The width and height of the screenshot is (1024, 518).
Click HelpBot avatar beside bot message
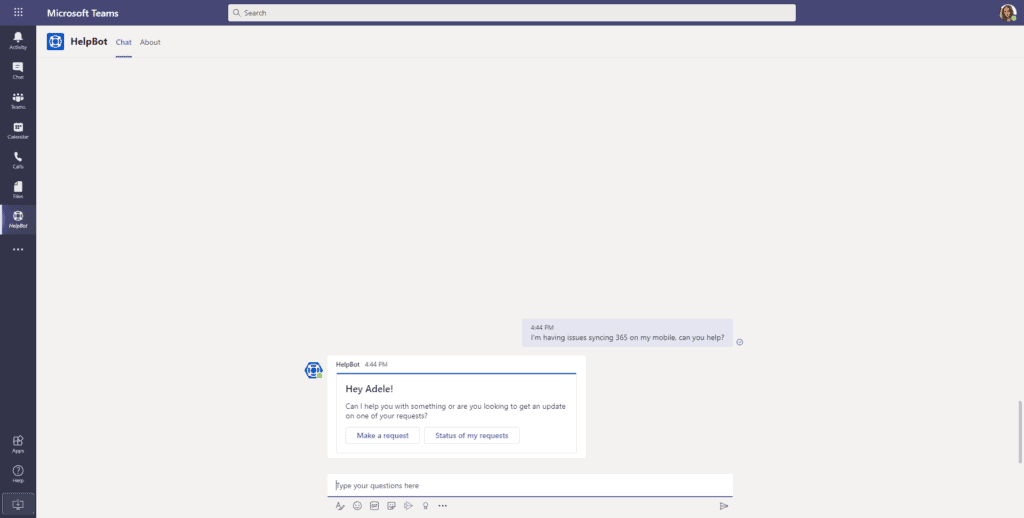click(313, 370)
